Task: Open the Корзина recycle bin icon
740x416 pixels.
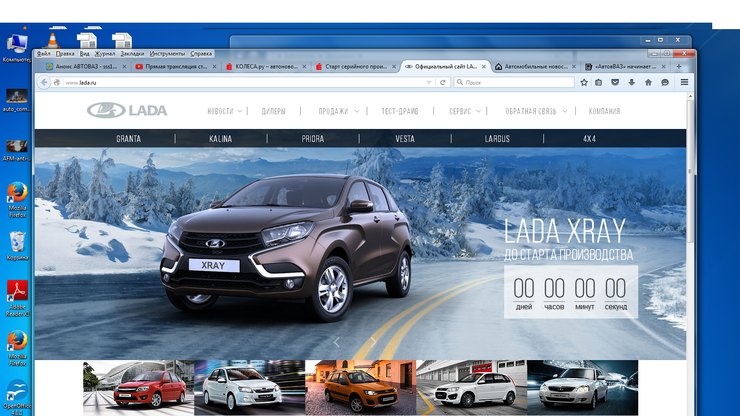Action: [x=17, y=246]
